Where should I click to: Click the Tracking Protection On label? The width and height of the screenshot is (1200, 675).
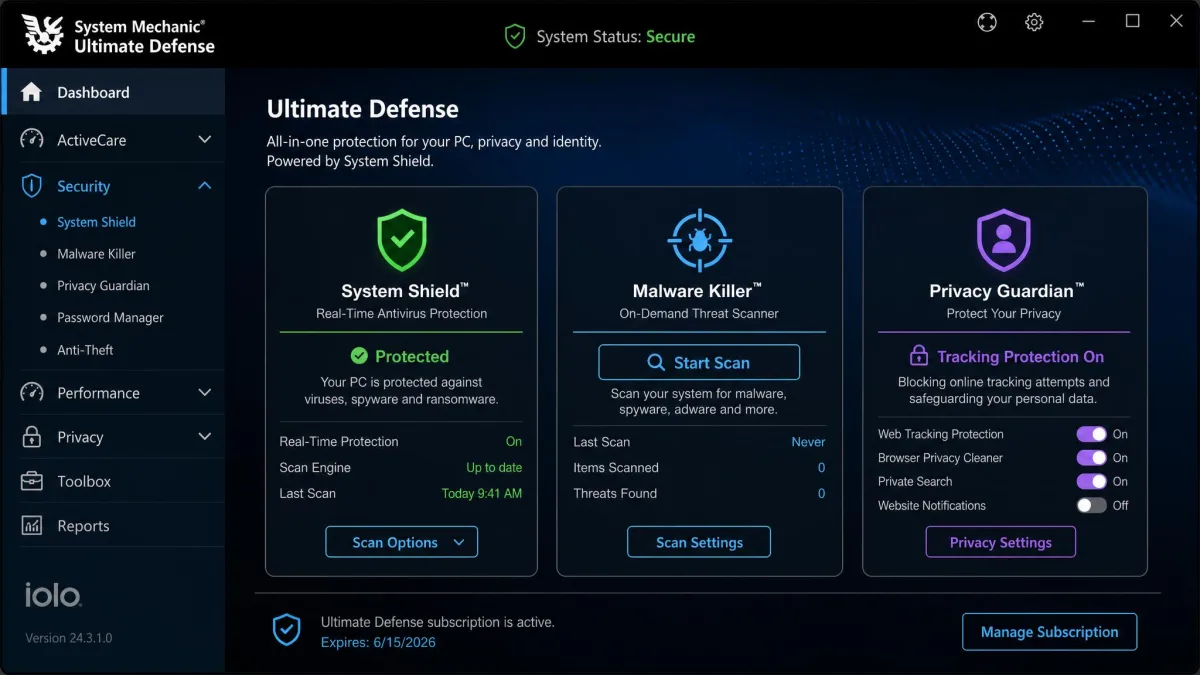(1020, 356)
